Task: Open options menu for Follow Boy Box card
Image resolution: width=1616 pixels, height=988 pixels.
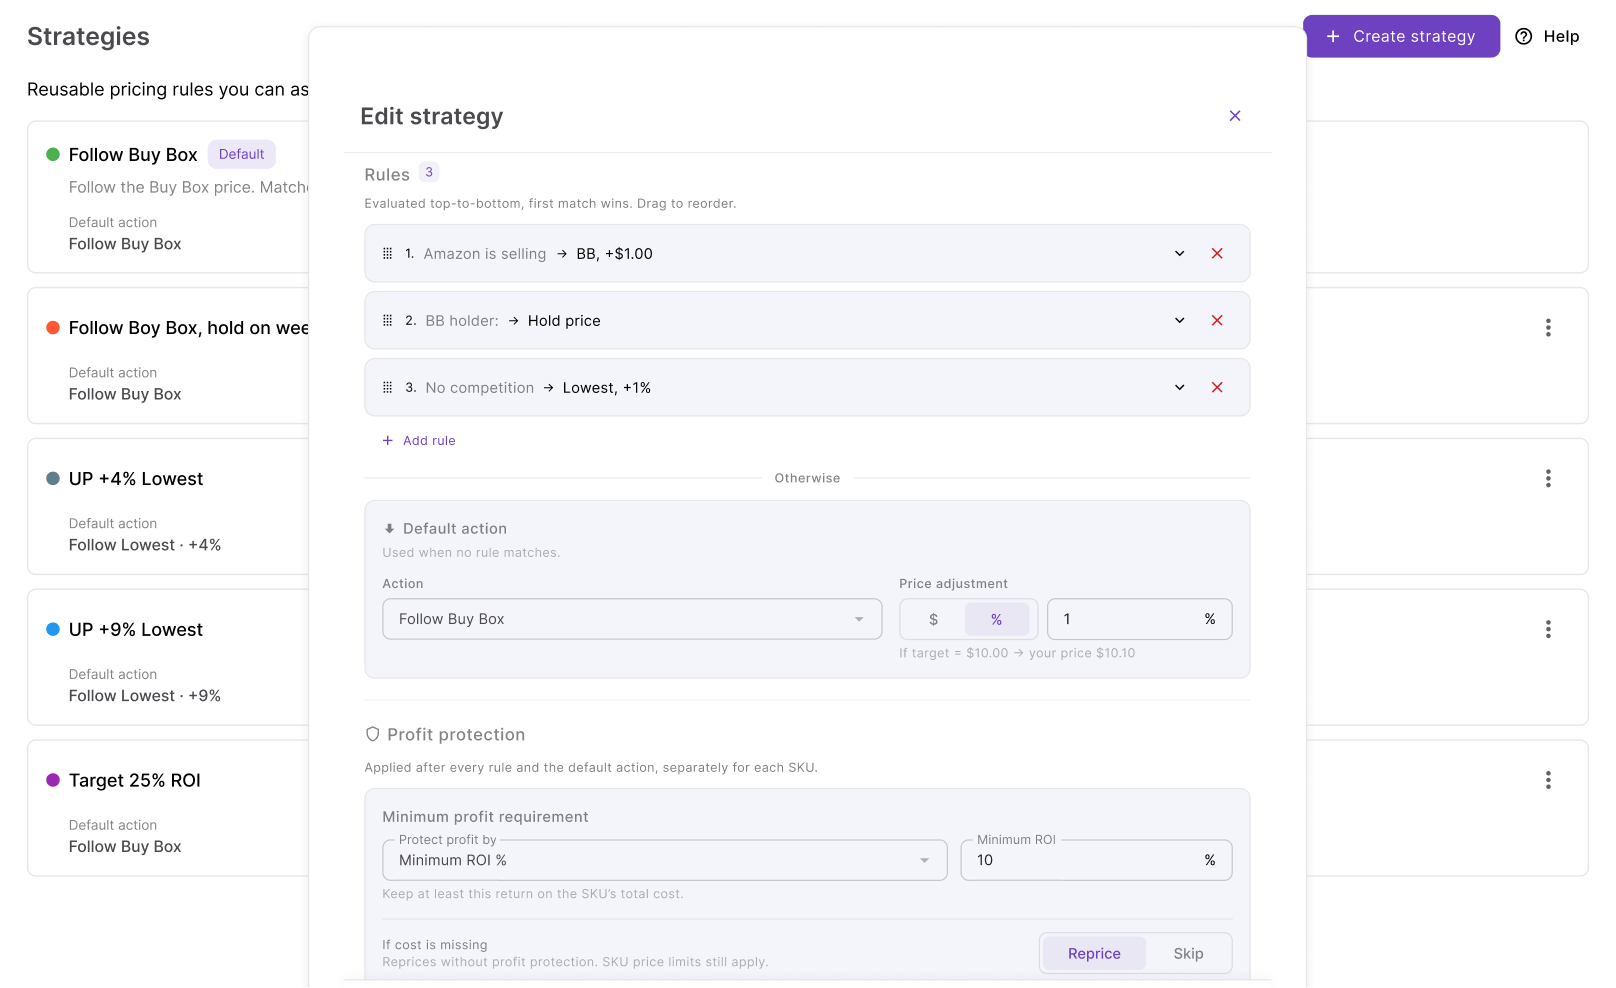Action: tap(1548, 328)
